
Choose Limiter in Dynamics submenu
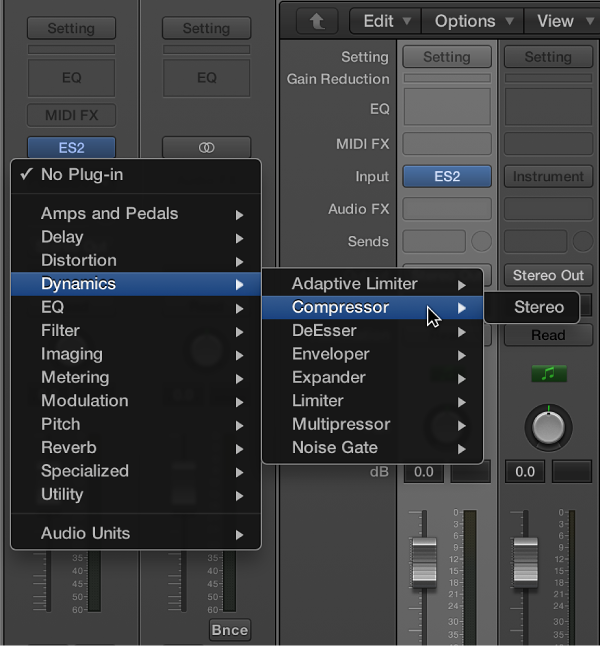(372, 401)
